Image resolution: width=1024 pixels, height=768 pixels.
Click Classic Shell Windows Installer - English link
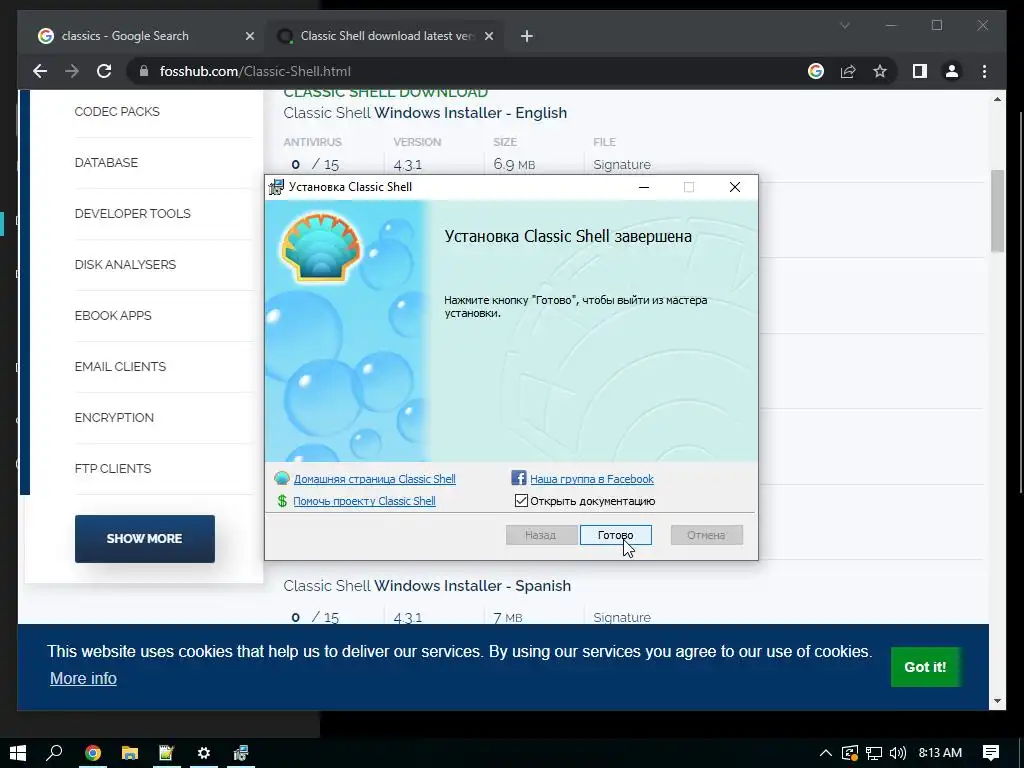coord(425,113)
